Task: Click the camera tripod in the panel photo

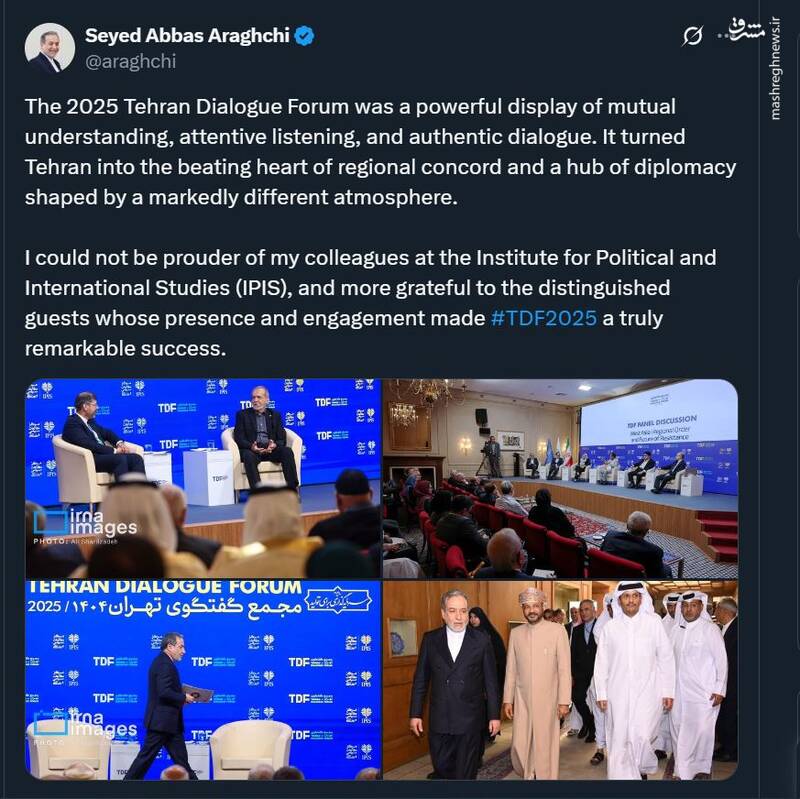Action: pos(491,456)
